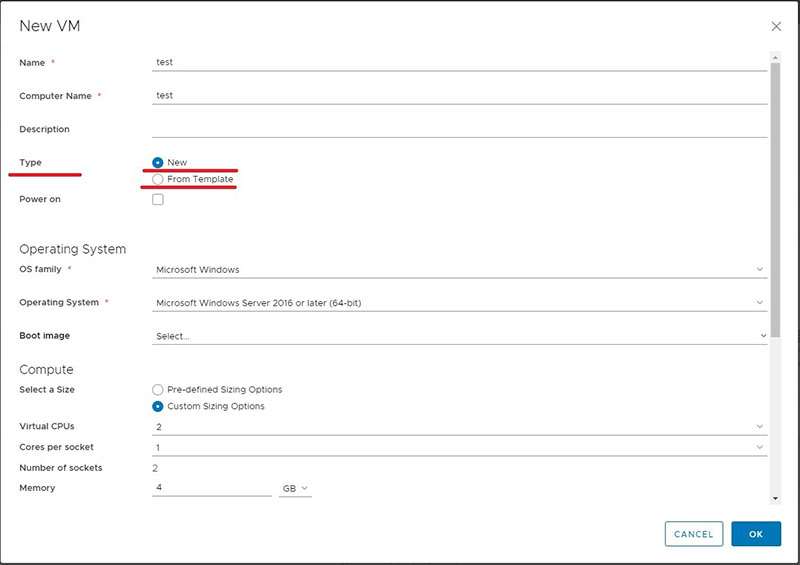Open the OS family dropdown
The image size is (800, 565).
[x=460, y=269]
